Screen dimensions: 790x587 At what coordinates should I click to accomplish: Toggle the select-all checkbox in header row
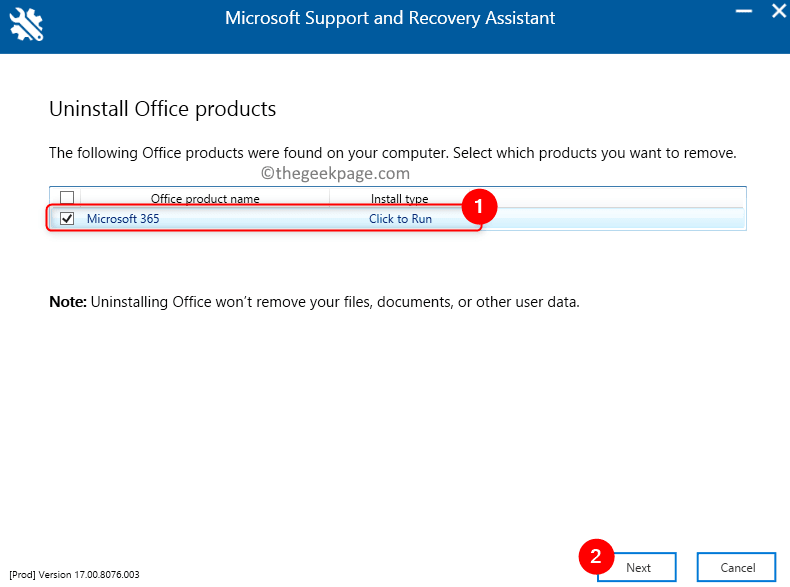[67, 198]
